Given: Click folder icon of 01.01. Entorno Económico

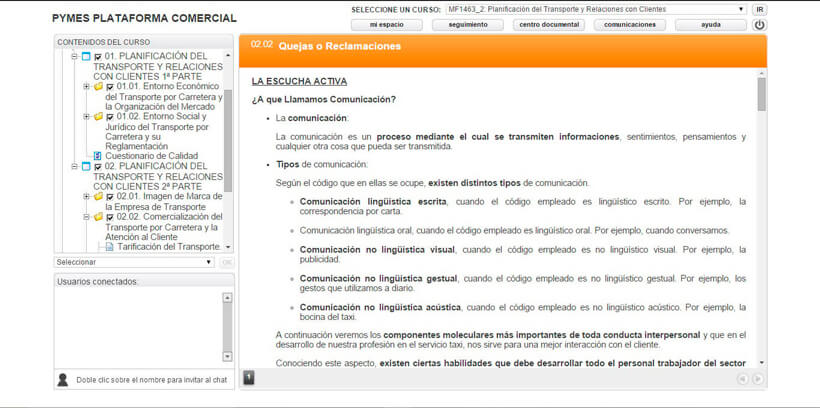Looking at the screenshot, I should pos(98,87).
